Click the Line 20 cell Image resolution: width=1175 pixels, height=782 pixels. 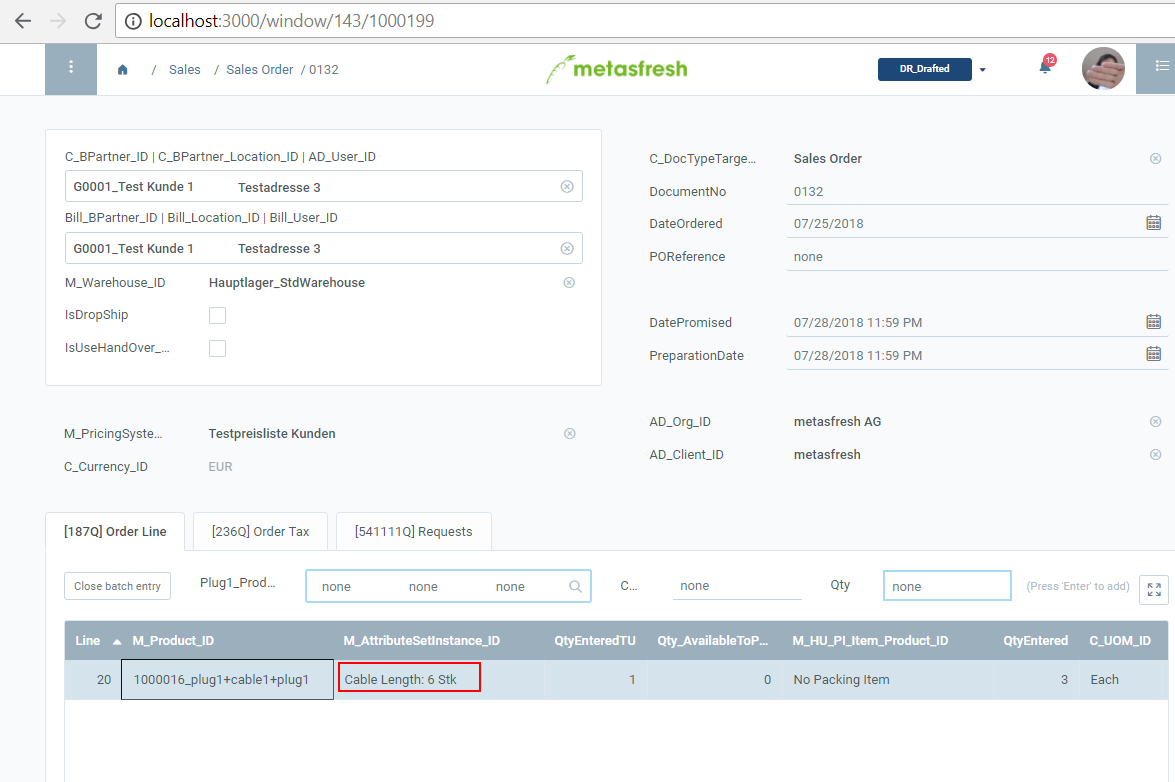(93, 679)
